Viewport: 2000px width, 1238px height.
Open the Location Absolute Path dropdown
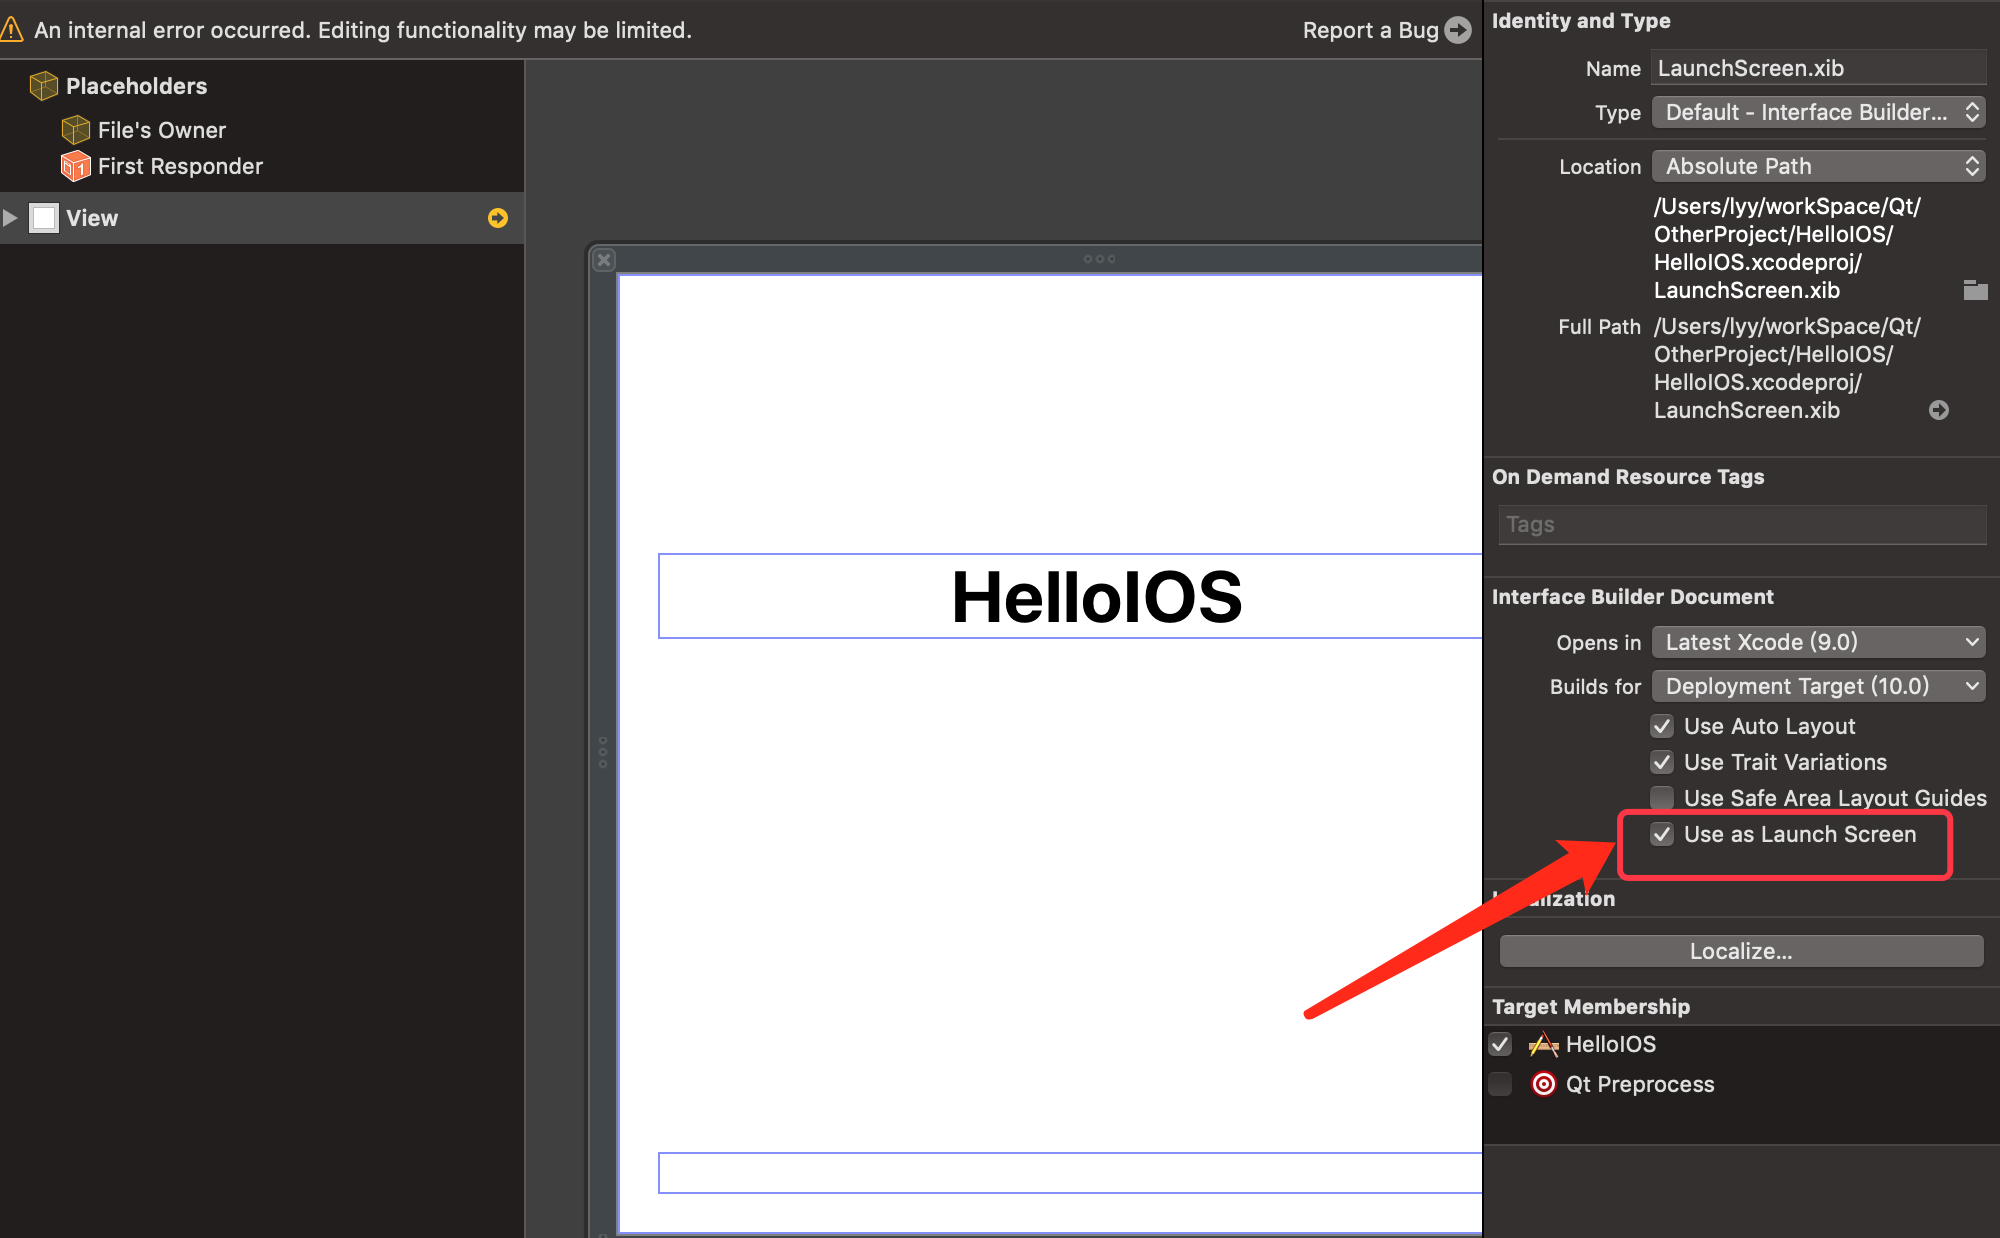tap(1817, 166)
